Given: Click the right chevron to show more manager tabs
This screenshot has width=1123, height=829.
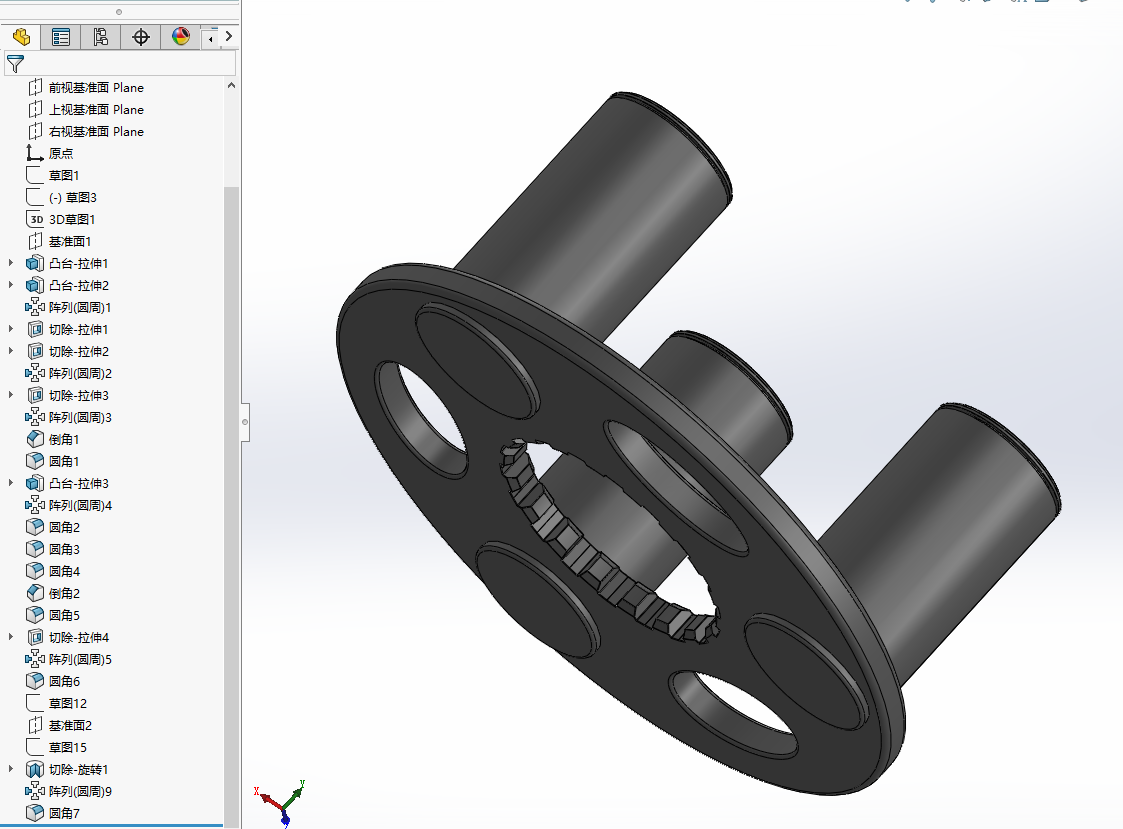Looking at the screenshot, I should (x=228, y=36).
